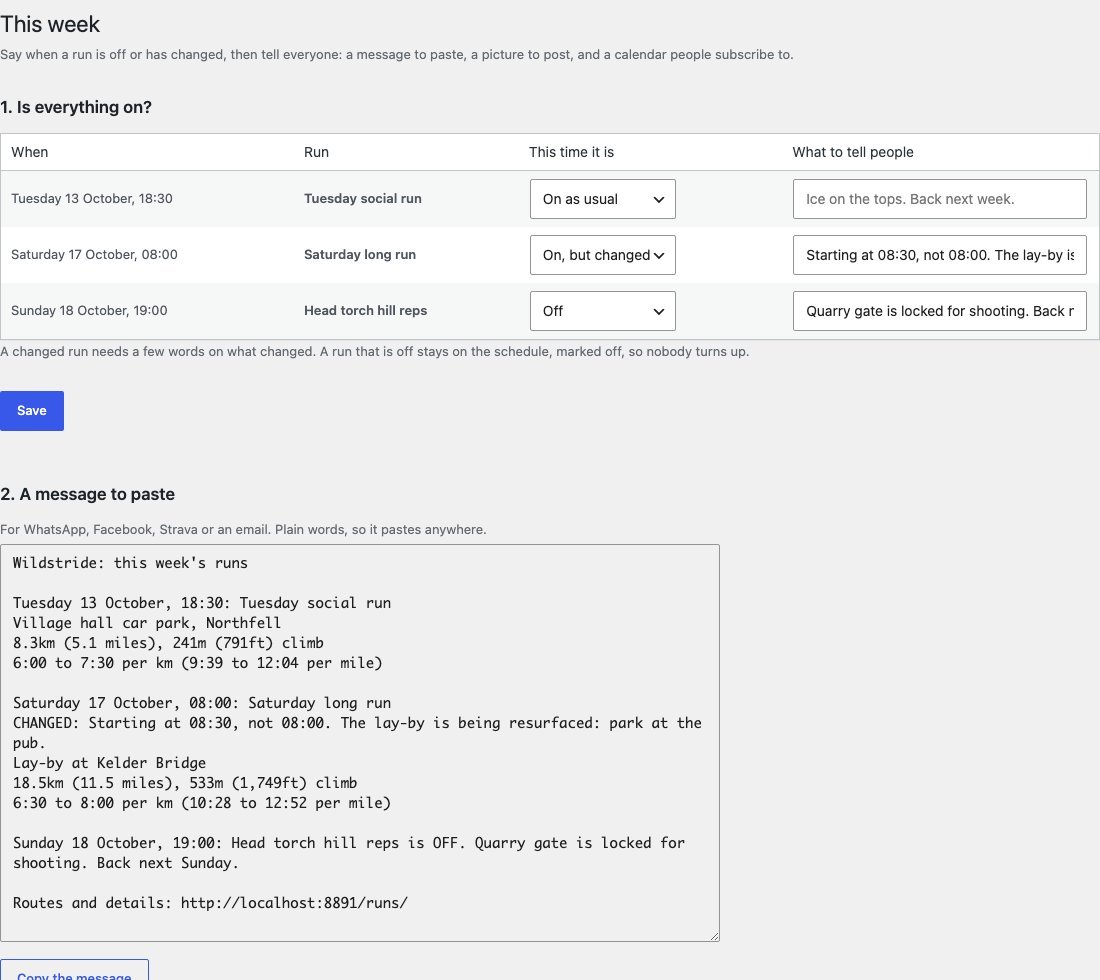Click the message field for Saturday long run
Image resolution: width=1100 pixels, height=980 pixels.
[x=939, y=255]
